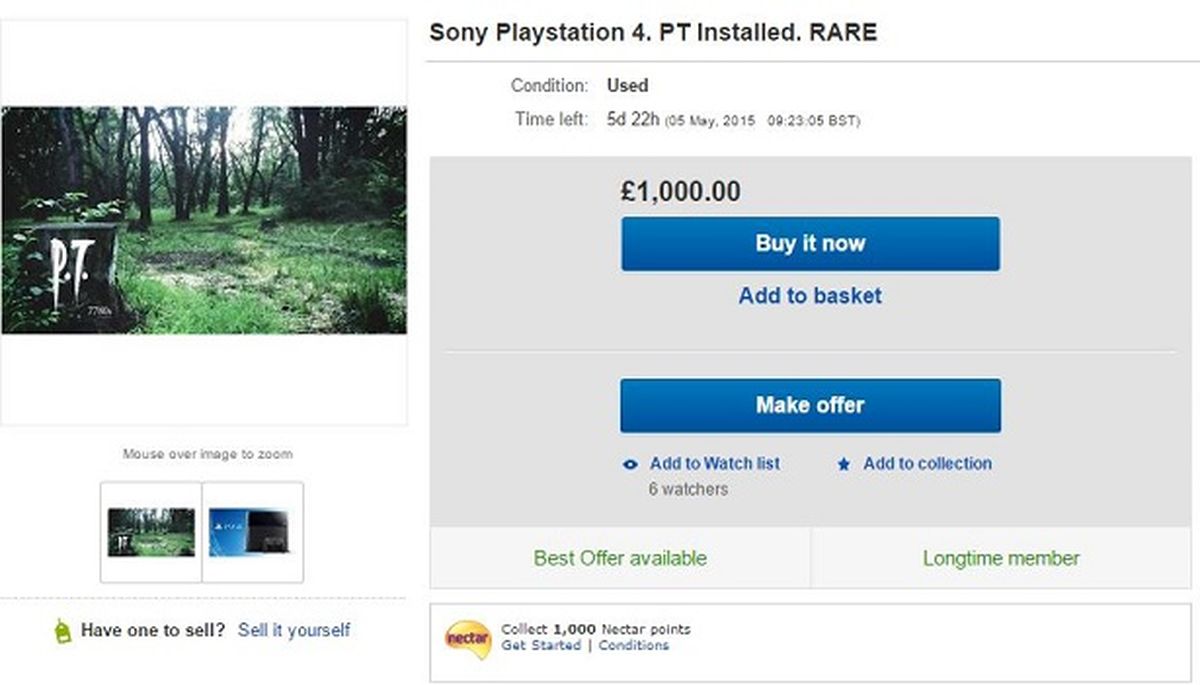Click the Used condition text

pyautogui.click(x=627, y=85)
